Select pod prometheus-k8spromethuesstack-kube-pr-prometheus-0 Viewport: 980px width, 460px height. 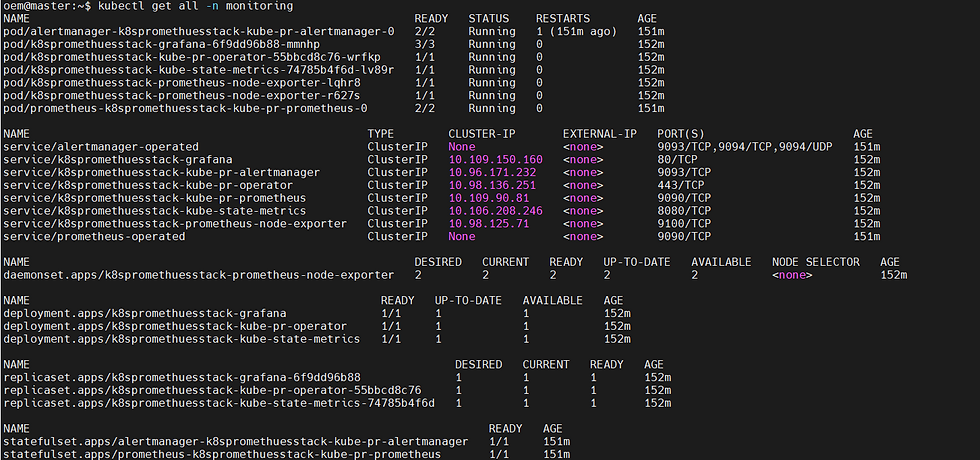pos(185,108)
